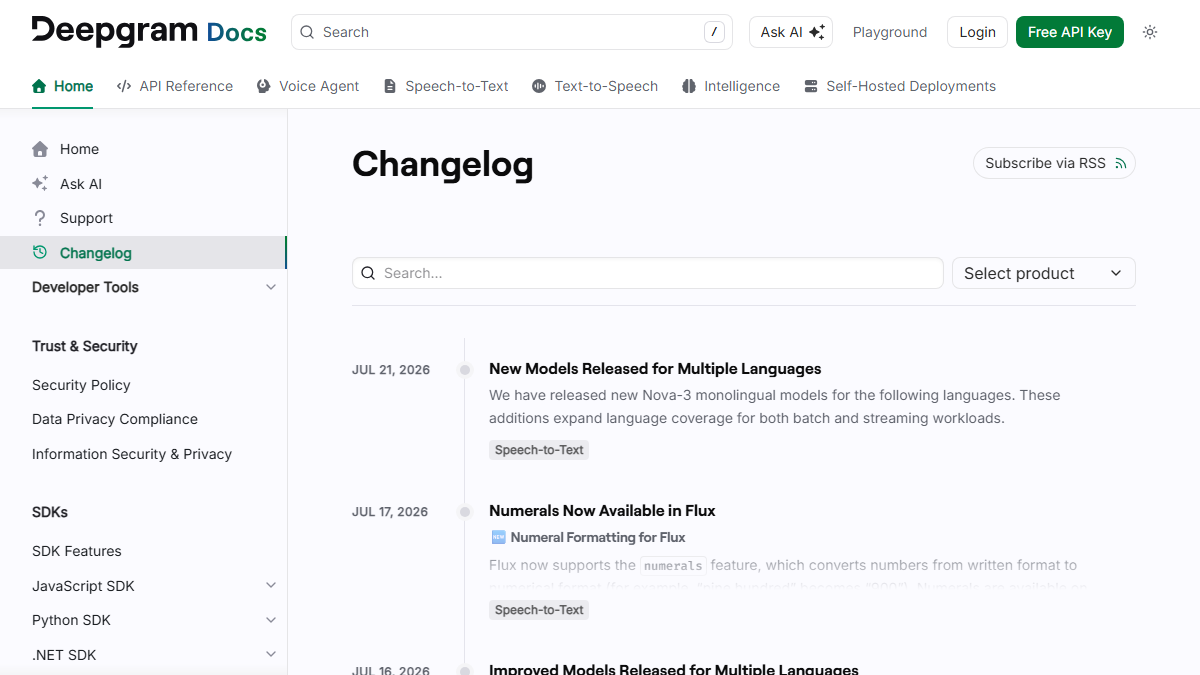Click the Login button
This screenshot has width=1200, height=675.
click(977, 32)
